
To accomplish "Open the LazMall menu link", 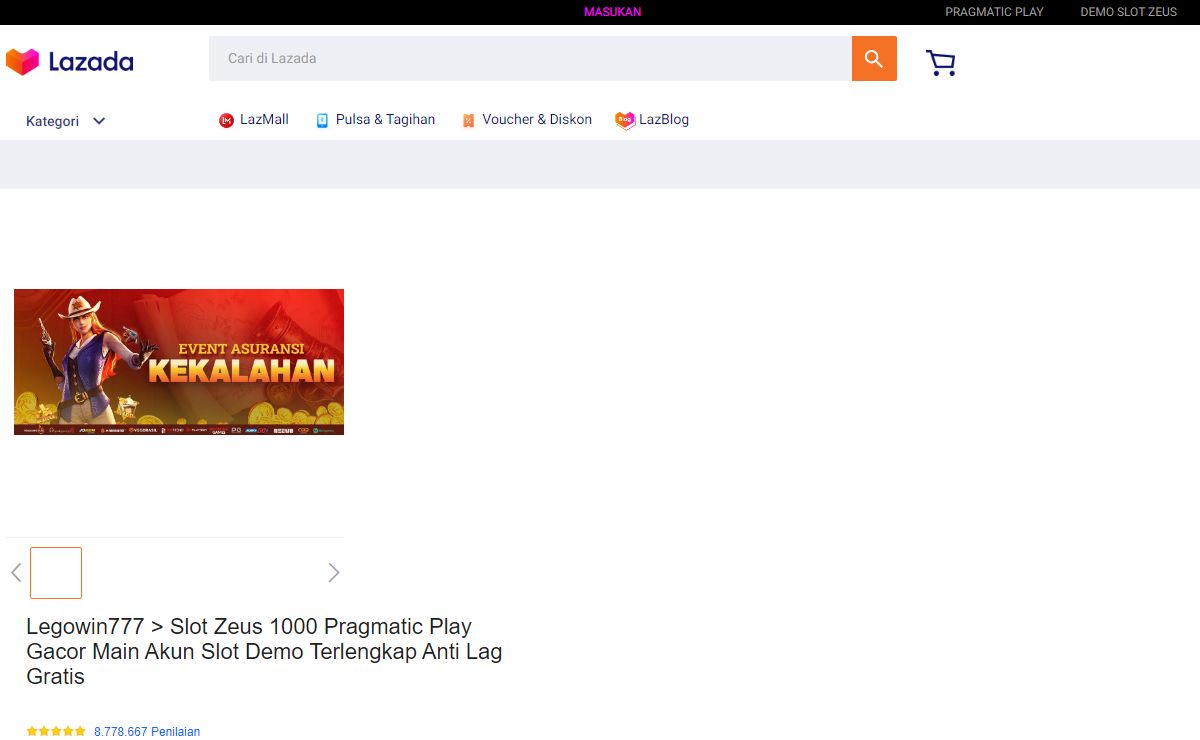I will pyautogui.click(x=264, y=120).
